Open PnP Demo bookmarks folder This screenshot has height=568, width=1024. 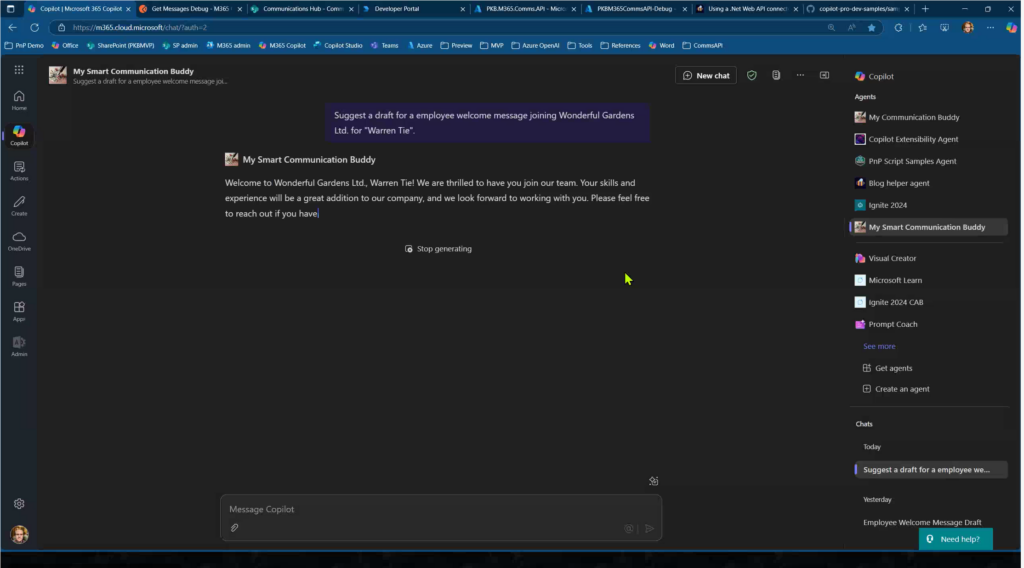tap(24, 46)
